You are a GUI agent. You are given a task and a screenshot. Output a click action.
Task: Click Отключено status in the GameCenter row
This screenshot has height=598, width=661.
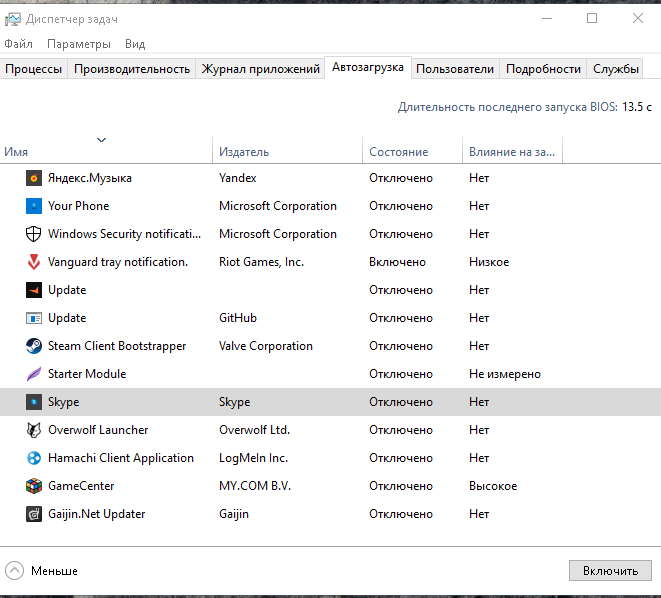coord(400,486)
